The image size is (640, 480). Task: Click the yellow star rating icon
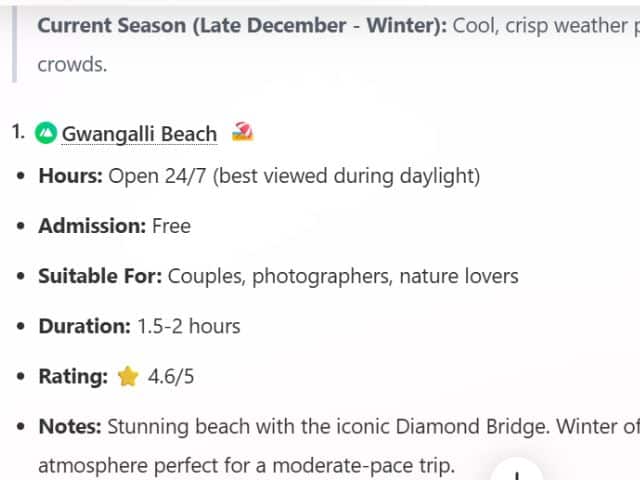pyautogui.click(x=127, y=377)
